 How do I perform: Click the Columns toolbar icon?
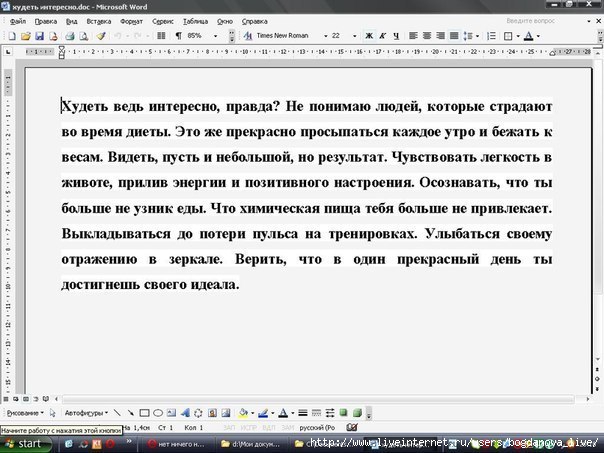point(161,36)
